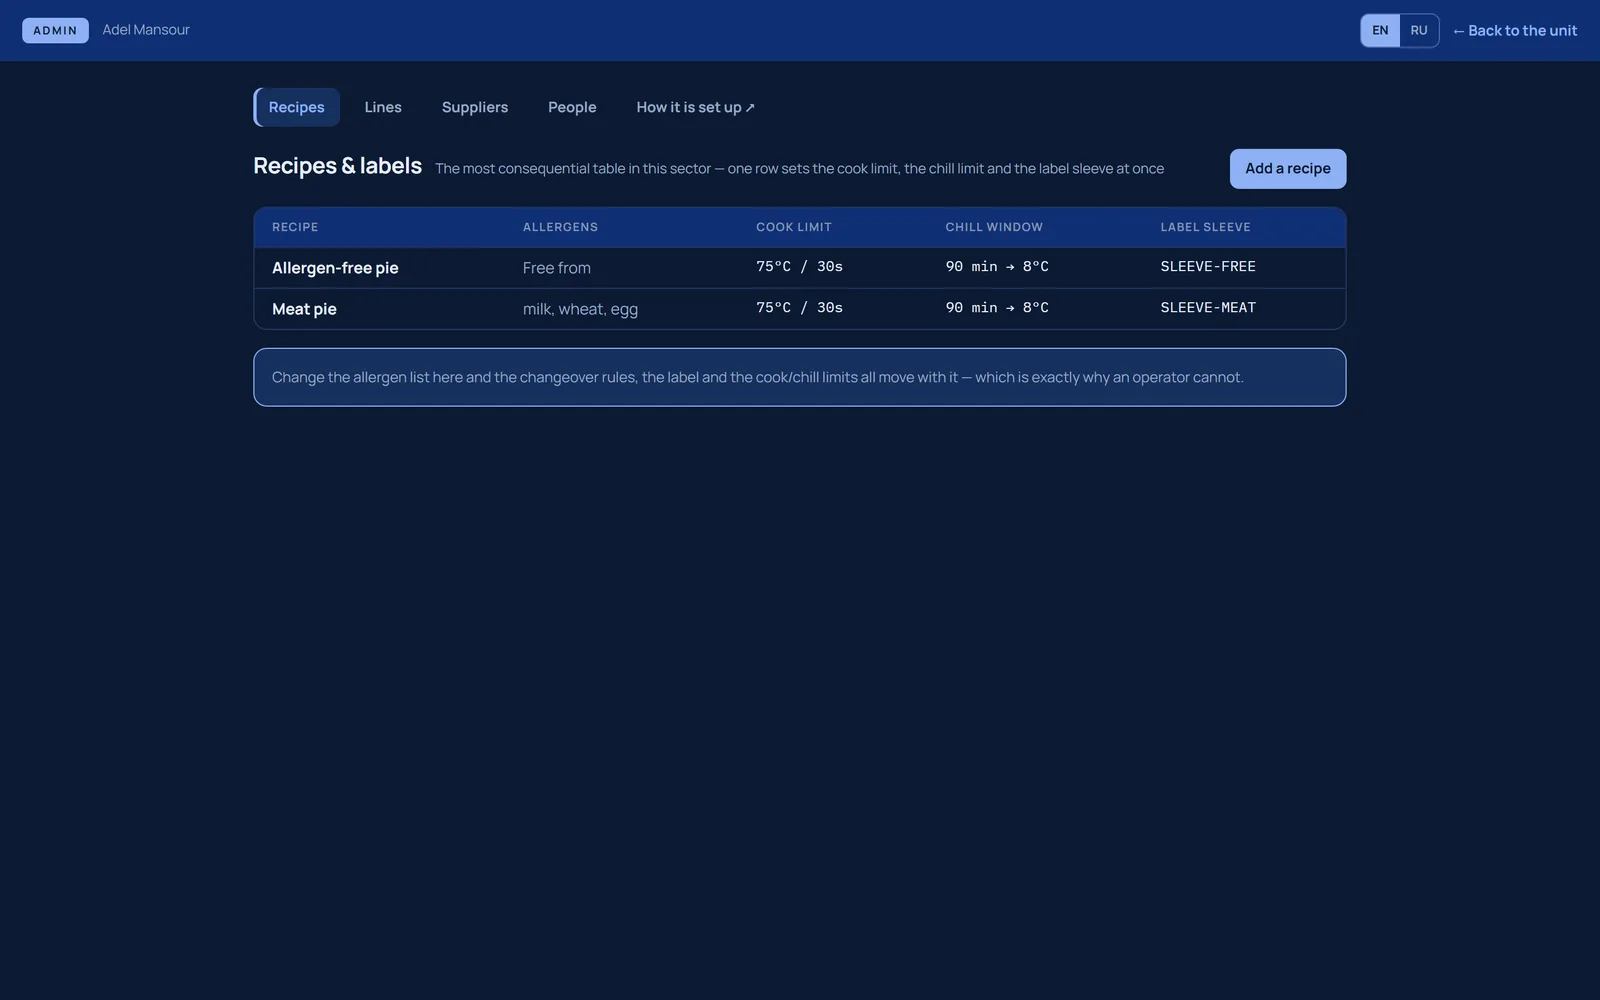Switch to the Suppliers tab

pyautogui.click(x=475, y=107)
